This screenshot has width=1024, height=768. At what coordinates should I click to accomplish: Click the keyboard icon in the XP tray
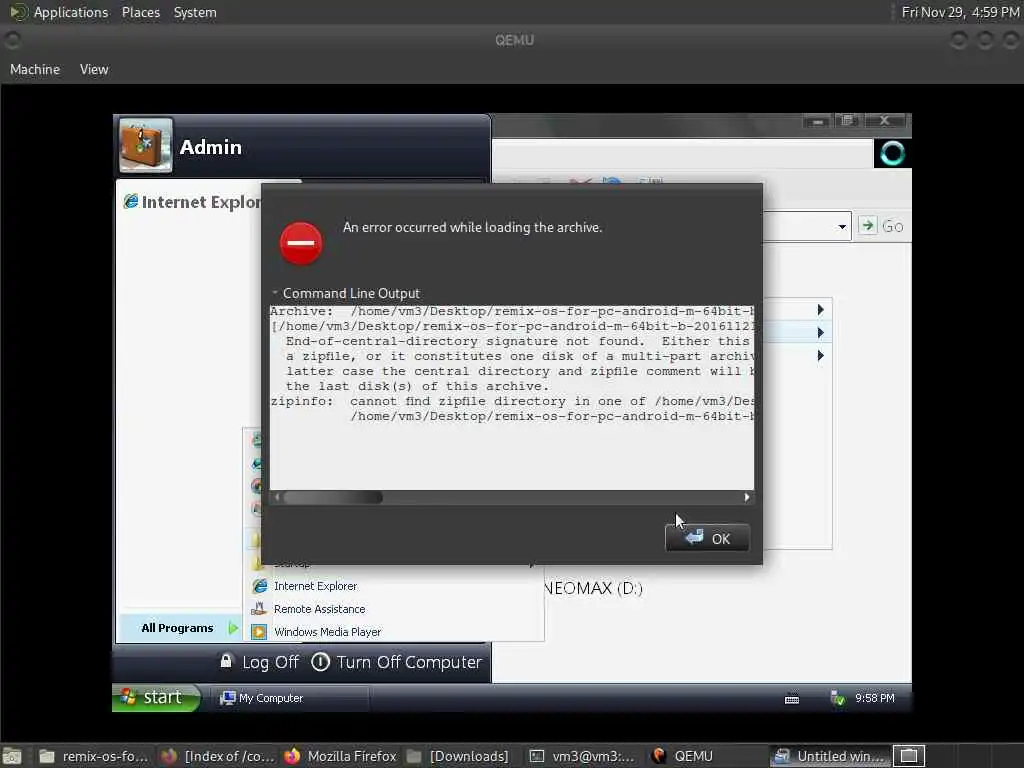click(x=792, y=699)
